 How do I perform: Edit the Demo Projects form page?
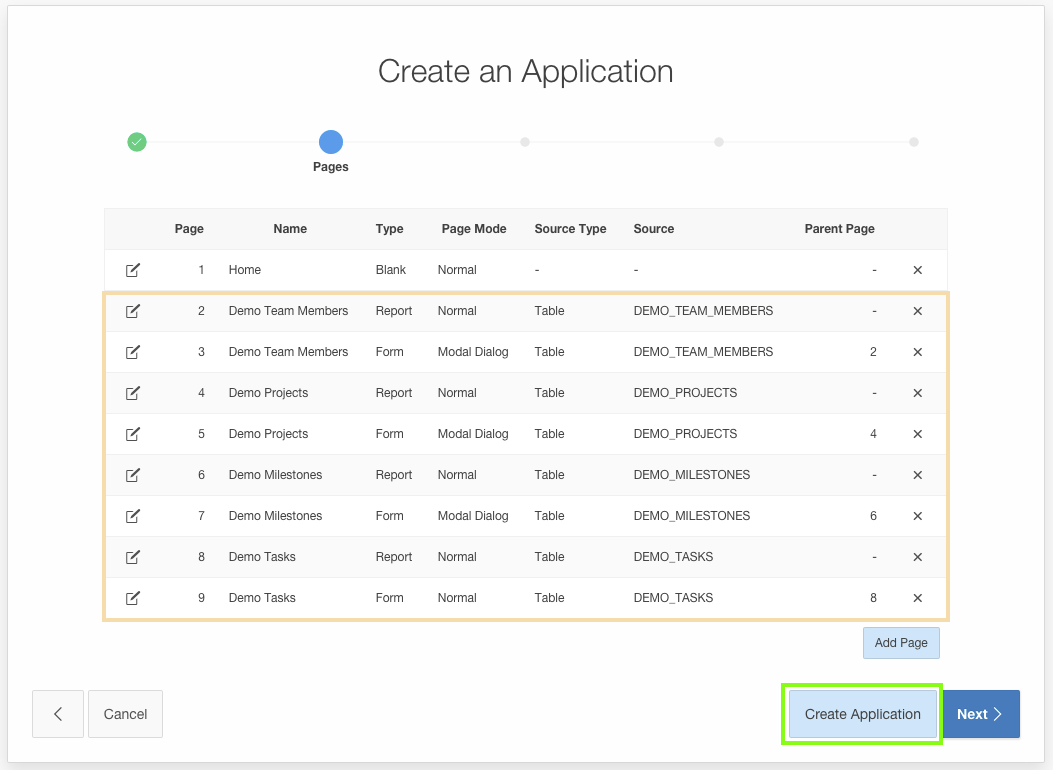click(x=133, y=434)
